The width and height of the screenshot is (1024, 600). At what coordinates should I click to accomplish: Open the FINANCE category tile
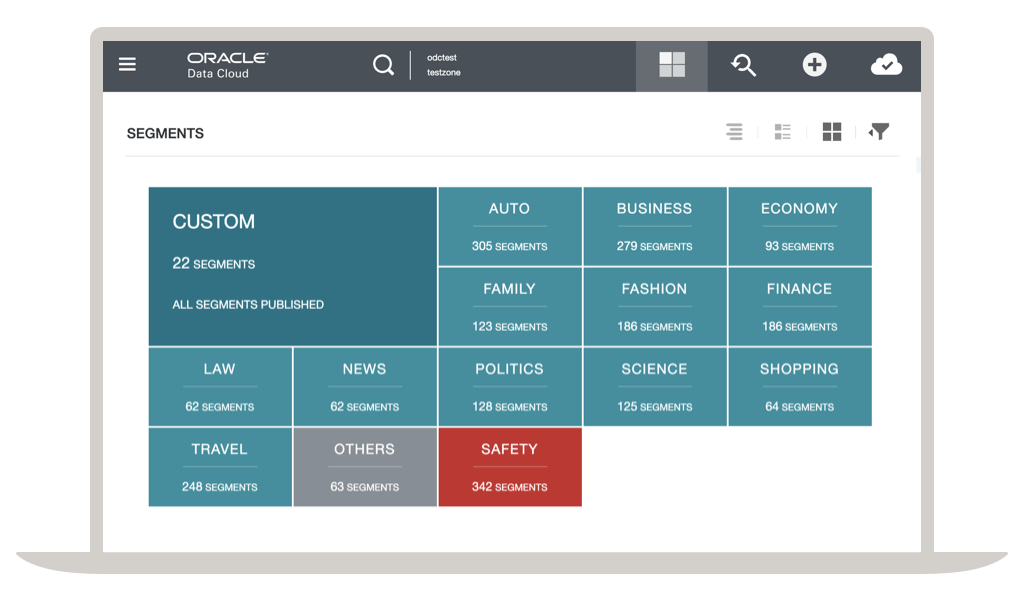click(800, 306)
